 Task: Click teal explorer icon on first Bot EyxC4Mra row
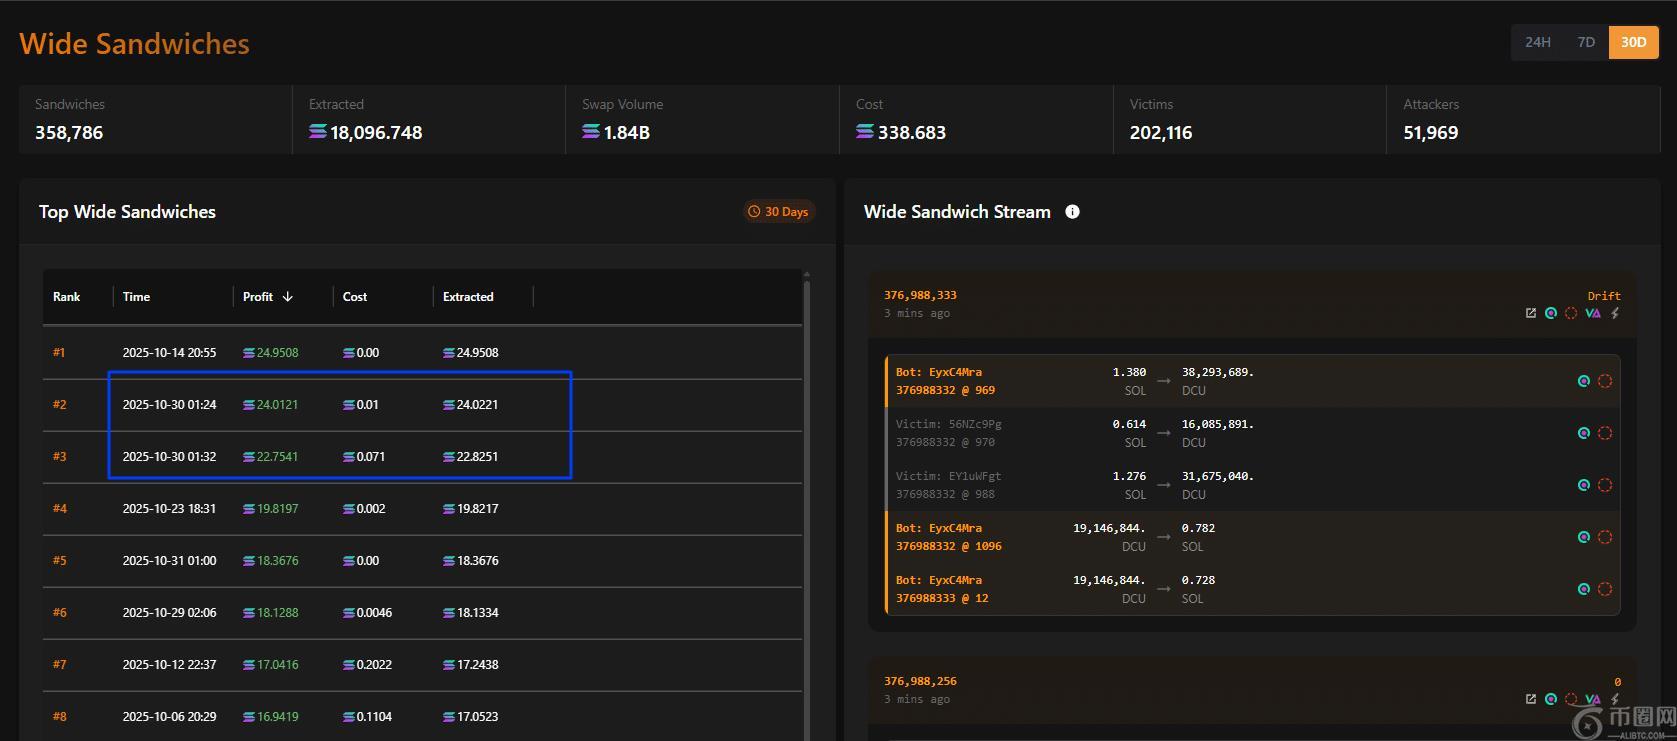click(1583, 381)
